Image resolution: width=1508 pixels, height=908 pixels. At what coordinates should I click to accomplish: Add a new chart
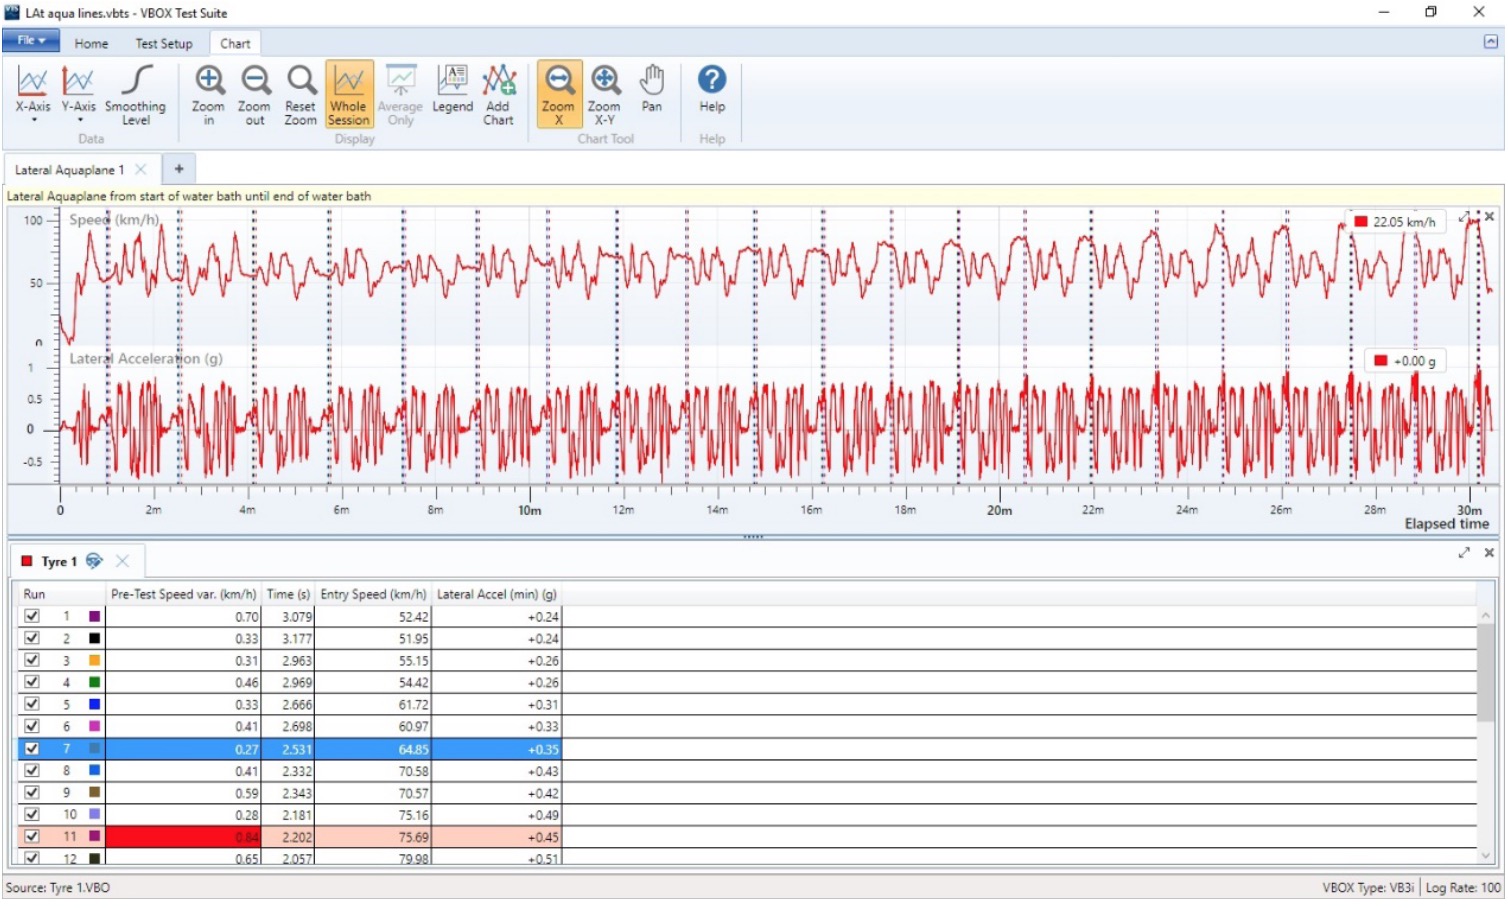(498, 94)
